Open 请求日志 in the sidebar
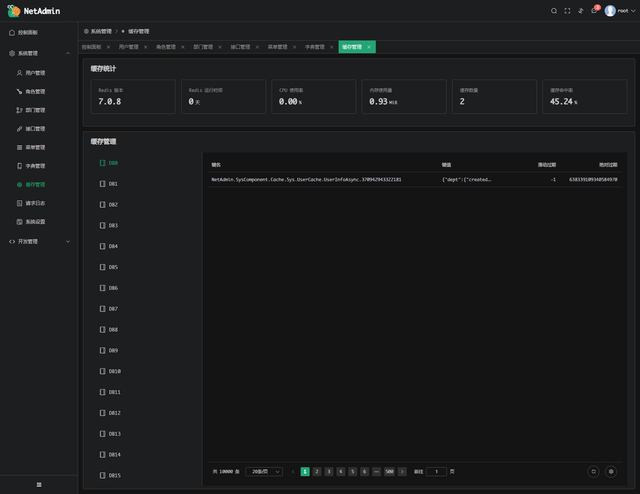Screen dimensions: 640x494 coord(34,203)
